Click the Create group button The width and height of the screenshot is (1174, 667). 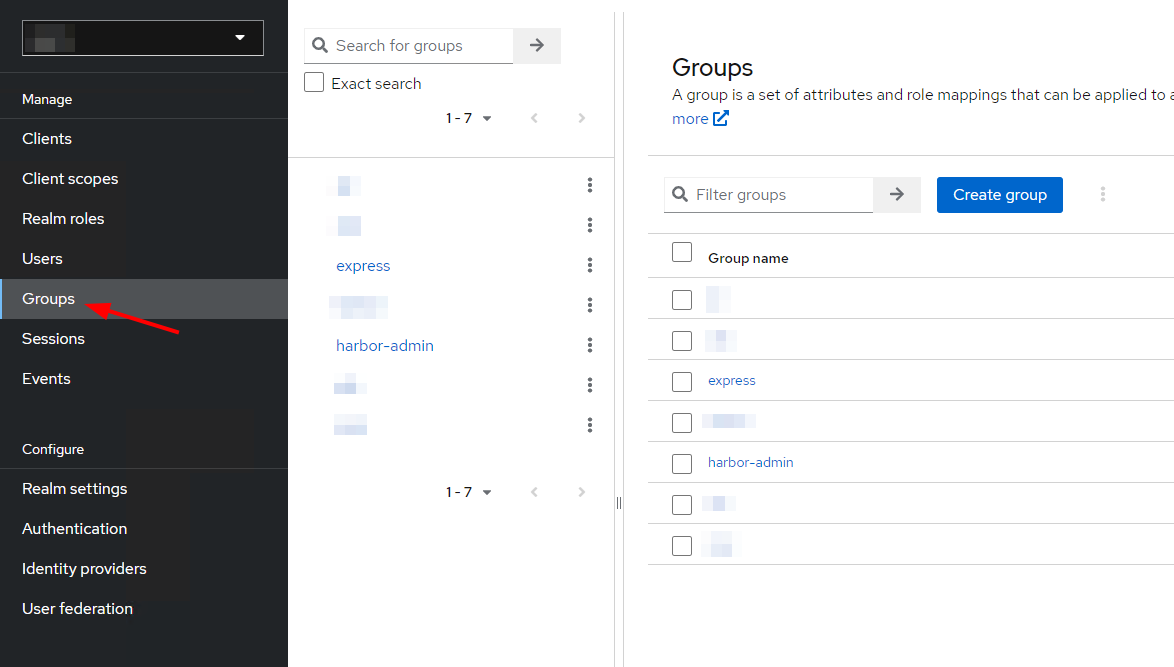999,195
